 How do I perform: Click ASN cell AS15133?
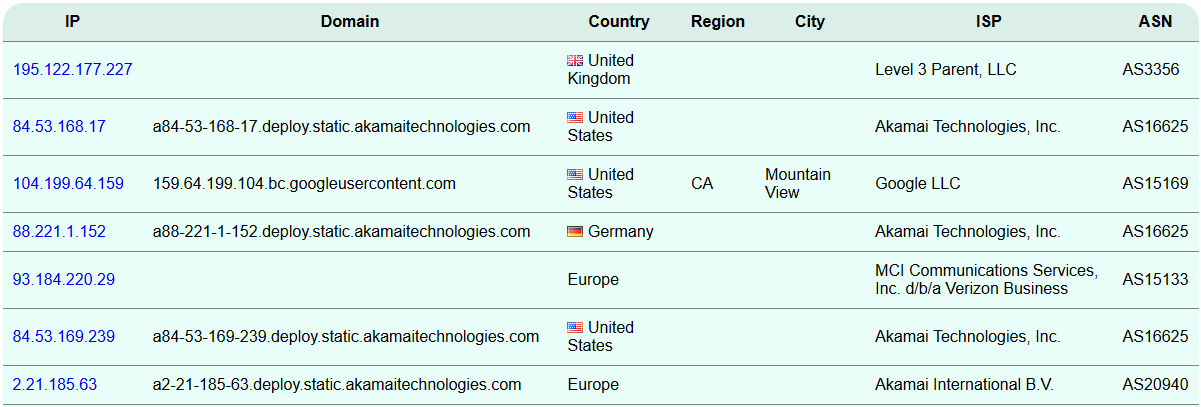click(1155, 280)
